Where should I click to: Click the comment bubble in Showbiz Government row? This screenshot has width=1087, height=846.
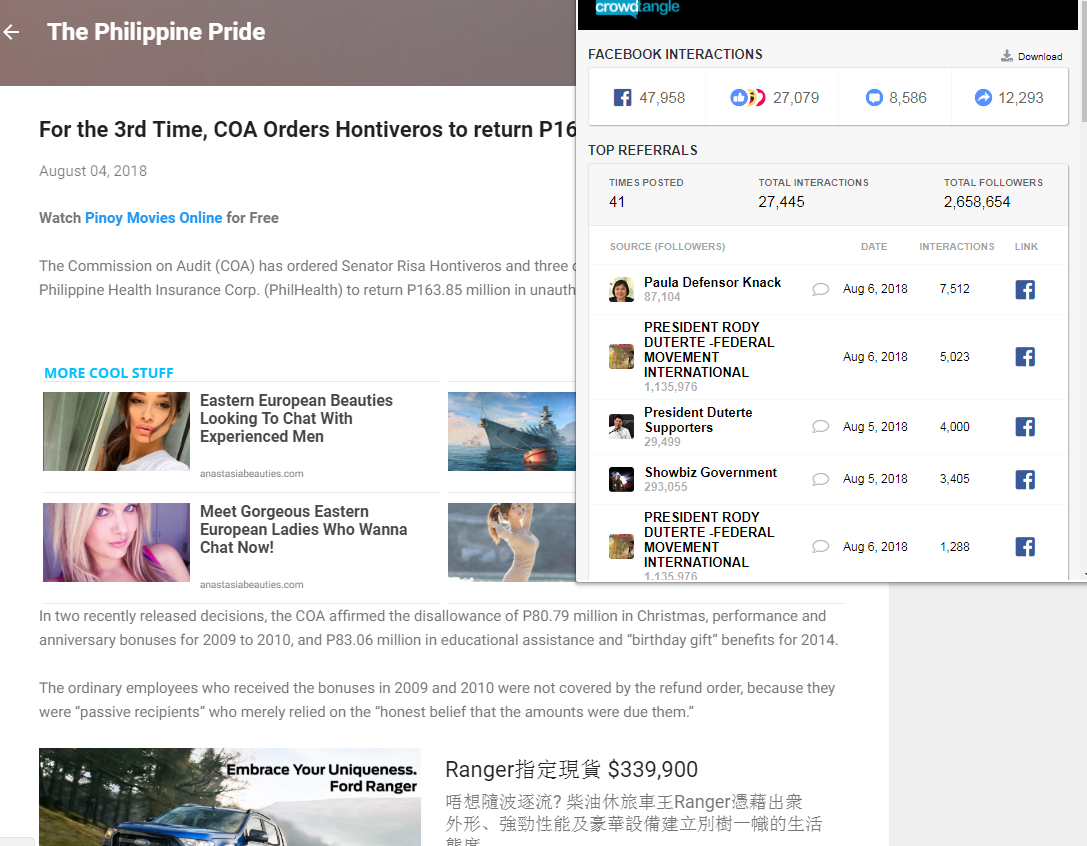(x=821, y=479)
